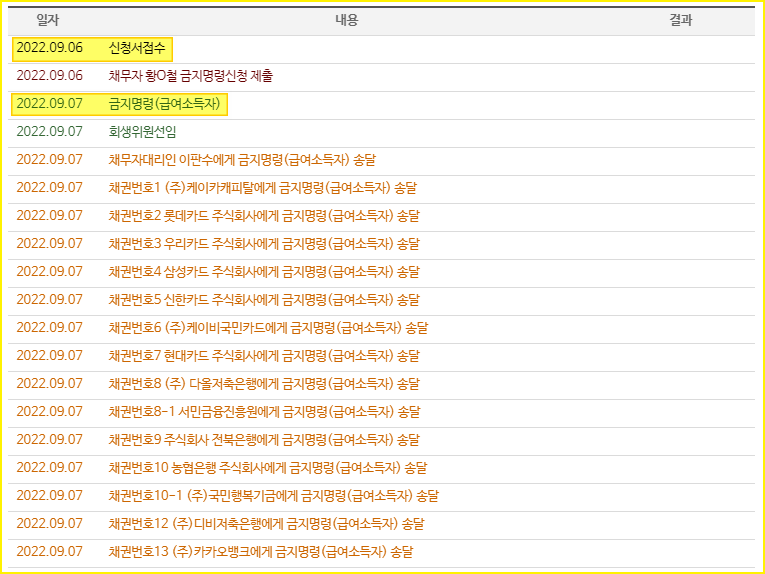Select the 채권번호3 우리카드 주식회사 row
The image size is (765, 574).
[x=382, y=244]
